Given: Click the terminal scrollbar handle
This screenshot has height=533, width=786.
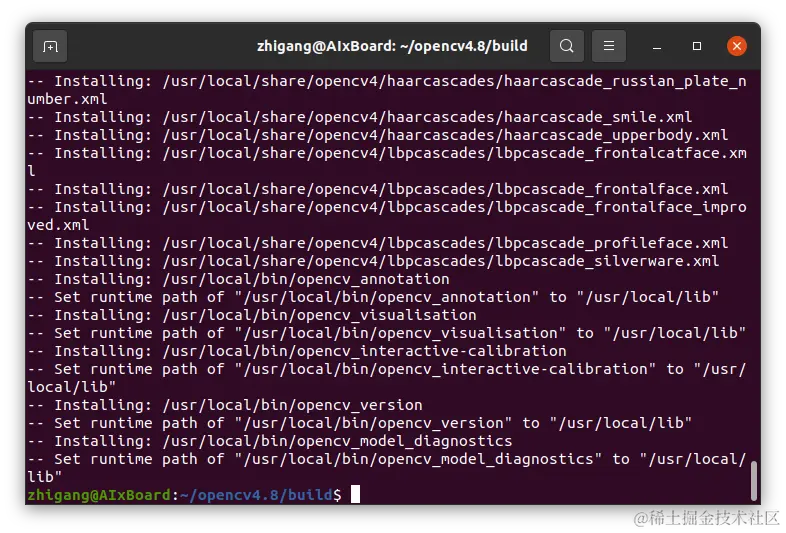Looking at the screenshot, I should pos(753,481).
